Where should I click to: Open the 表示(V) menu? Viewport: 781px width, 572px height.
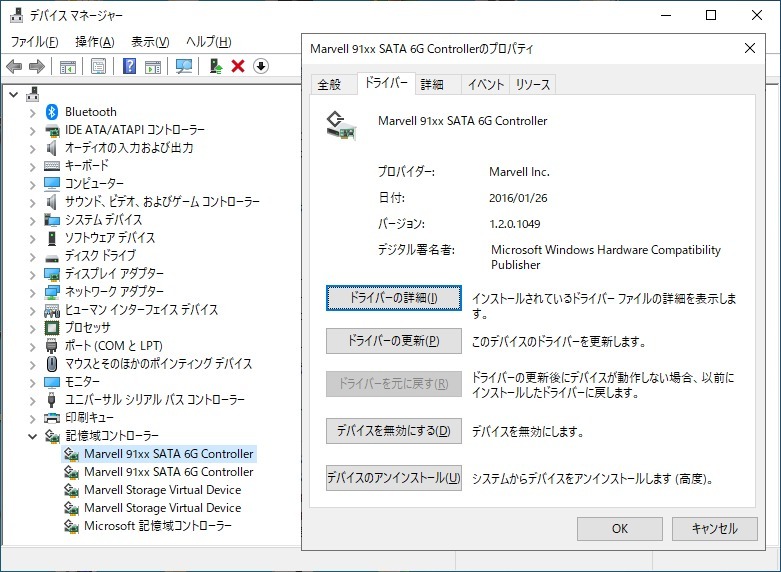coord(150,42)
